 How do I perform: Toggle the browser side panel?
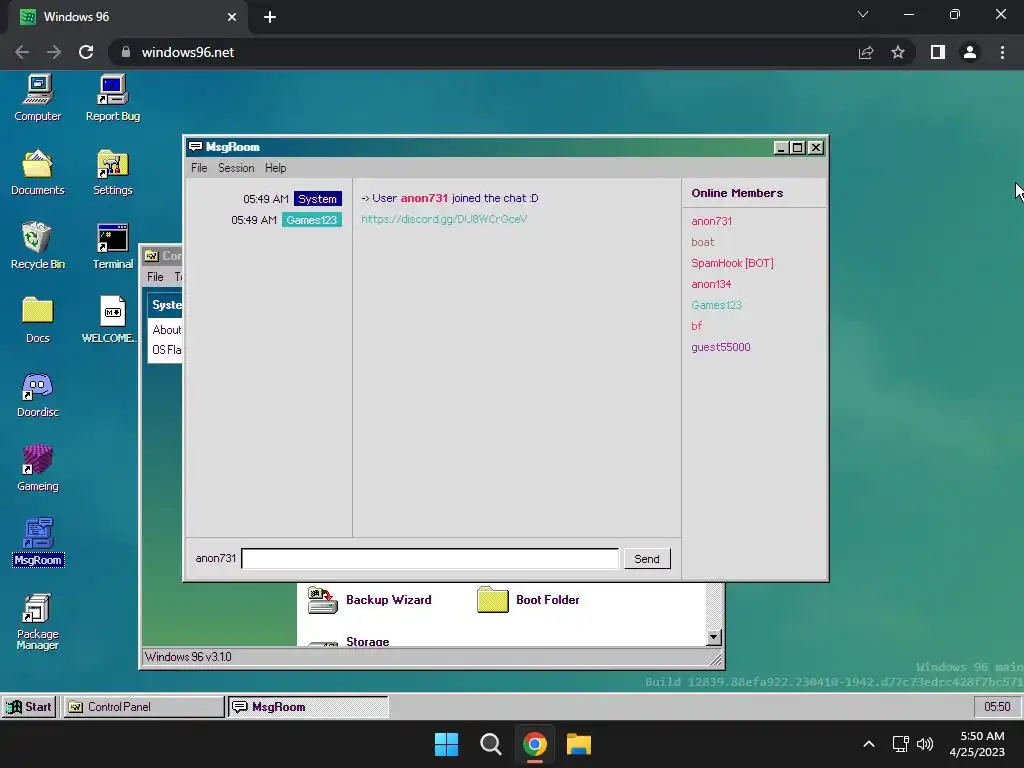click(938, 52)
